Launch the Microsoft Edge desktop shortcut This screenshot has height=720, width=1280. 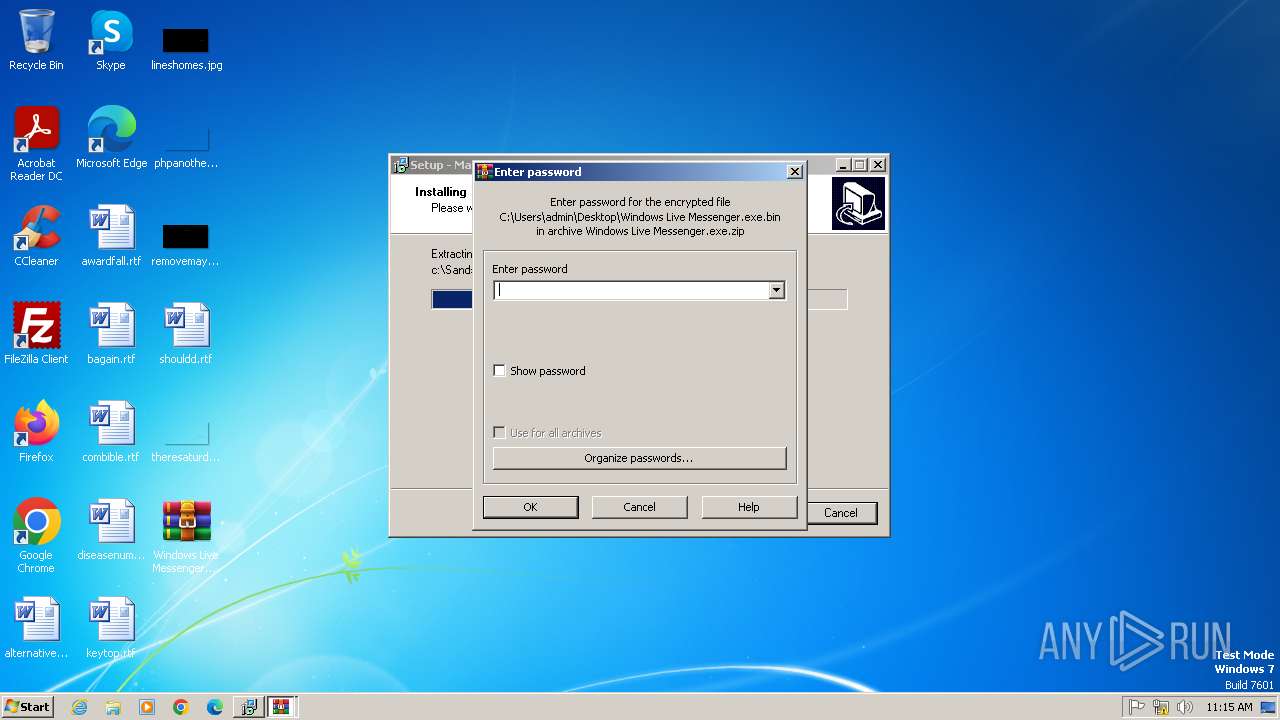(111, 138)
